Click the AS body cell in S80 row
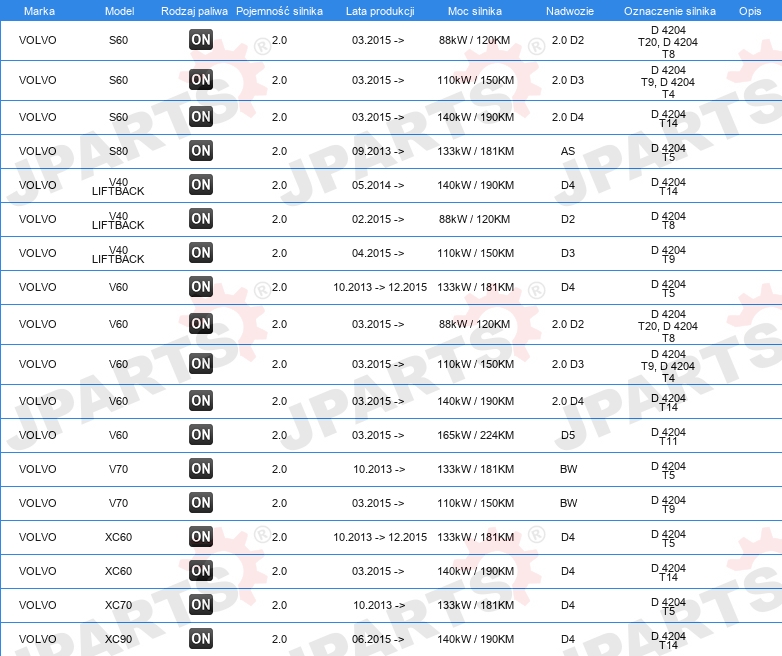The image size is (782, 656). (x=568, y=151)
